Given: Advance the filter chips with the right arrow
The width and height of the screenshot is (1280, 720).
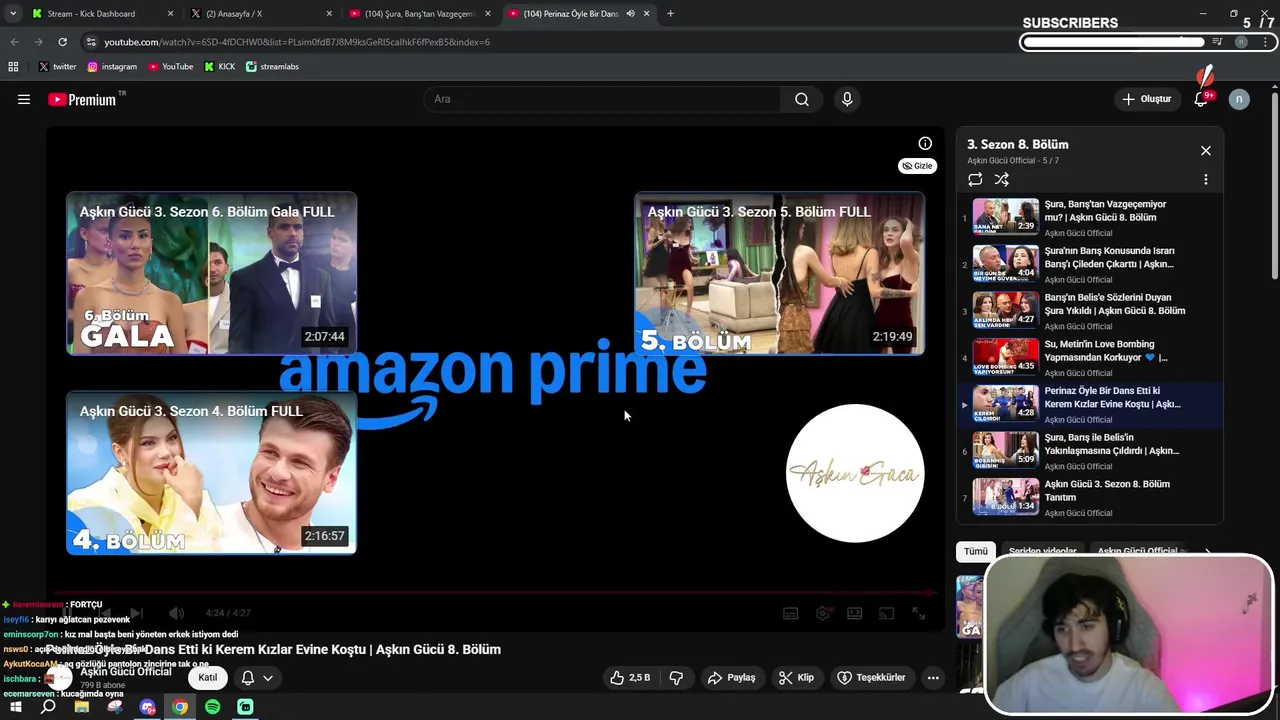Looking at the screenshot, I should click(x=1207, y=551).
